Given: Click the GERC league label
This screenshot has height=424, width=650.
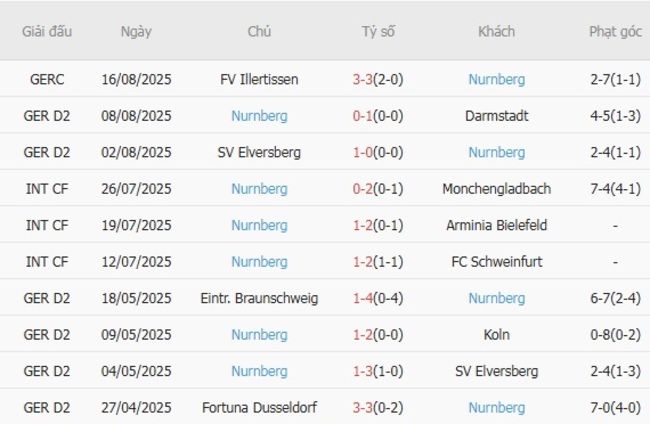Looking at the screenshot, I should point(47,79).
